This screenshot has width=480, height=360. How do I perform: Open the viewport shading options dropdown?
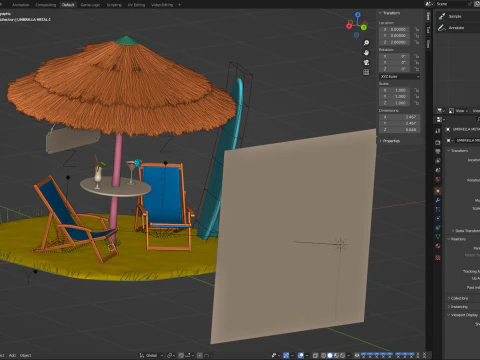point(348,355)
